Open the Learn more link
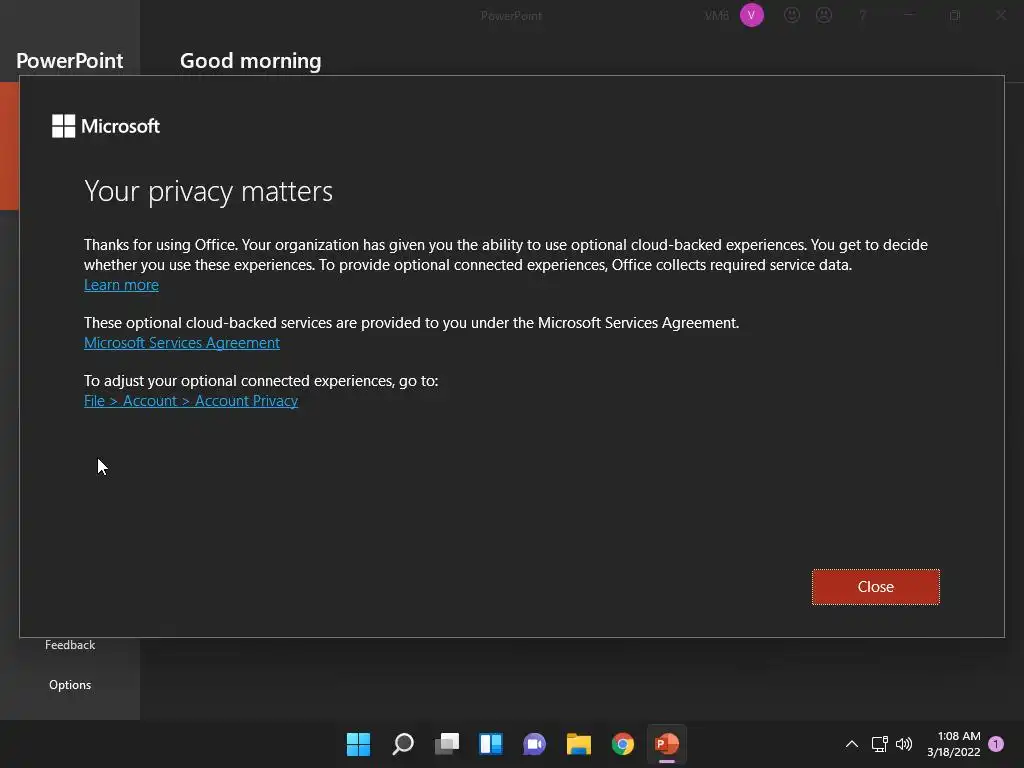The image size is (1024, 768). pos(121,285)
